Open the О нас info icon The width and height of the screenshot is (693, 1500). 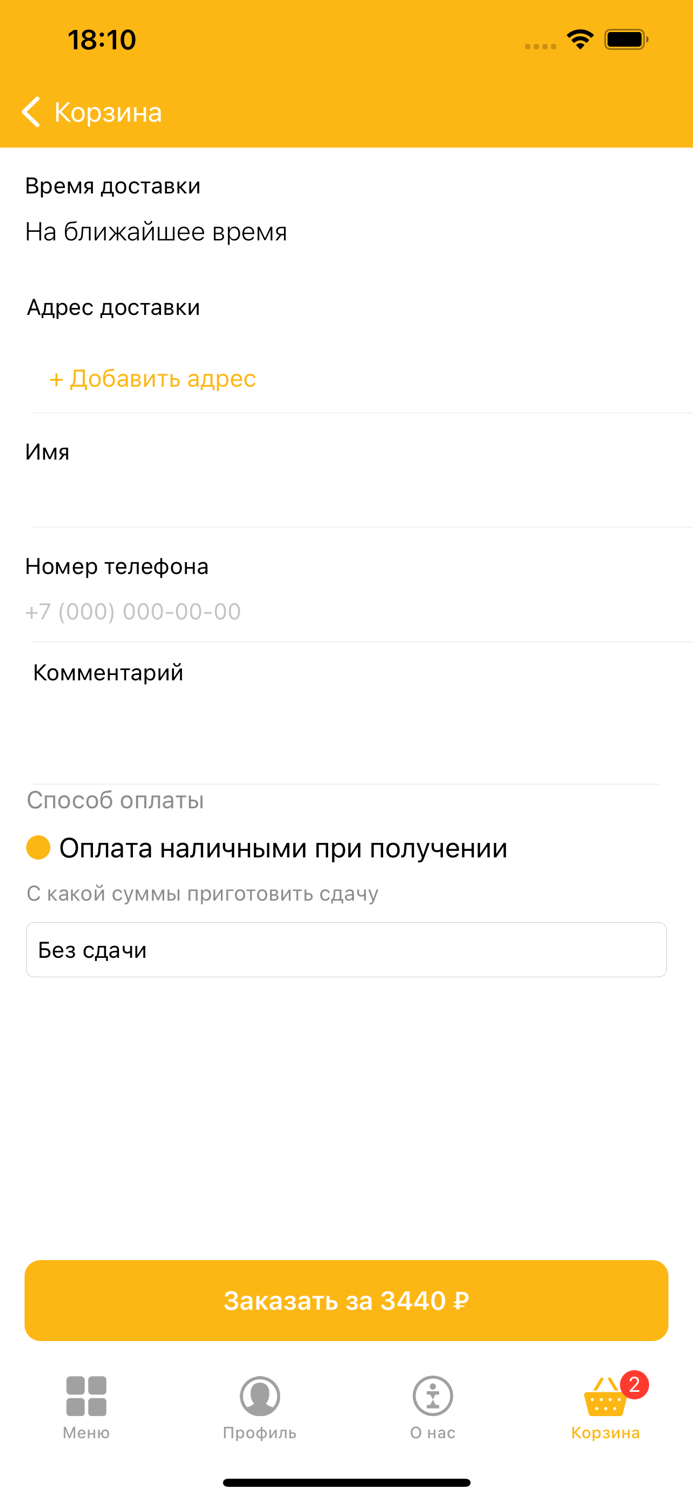point(432,1395)
